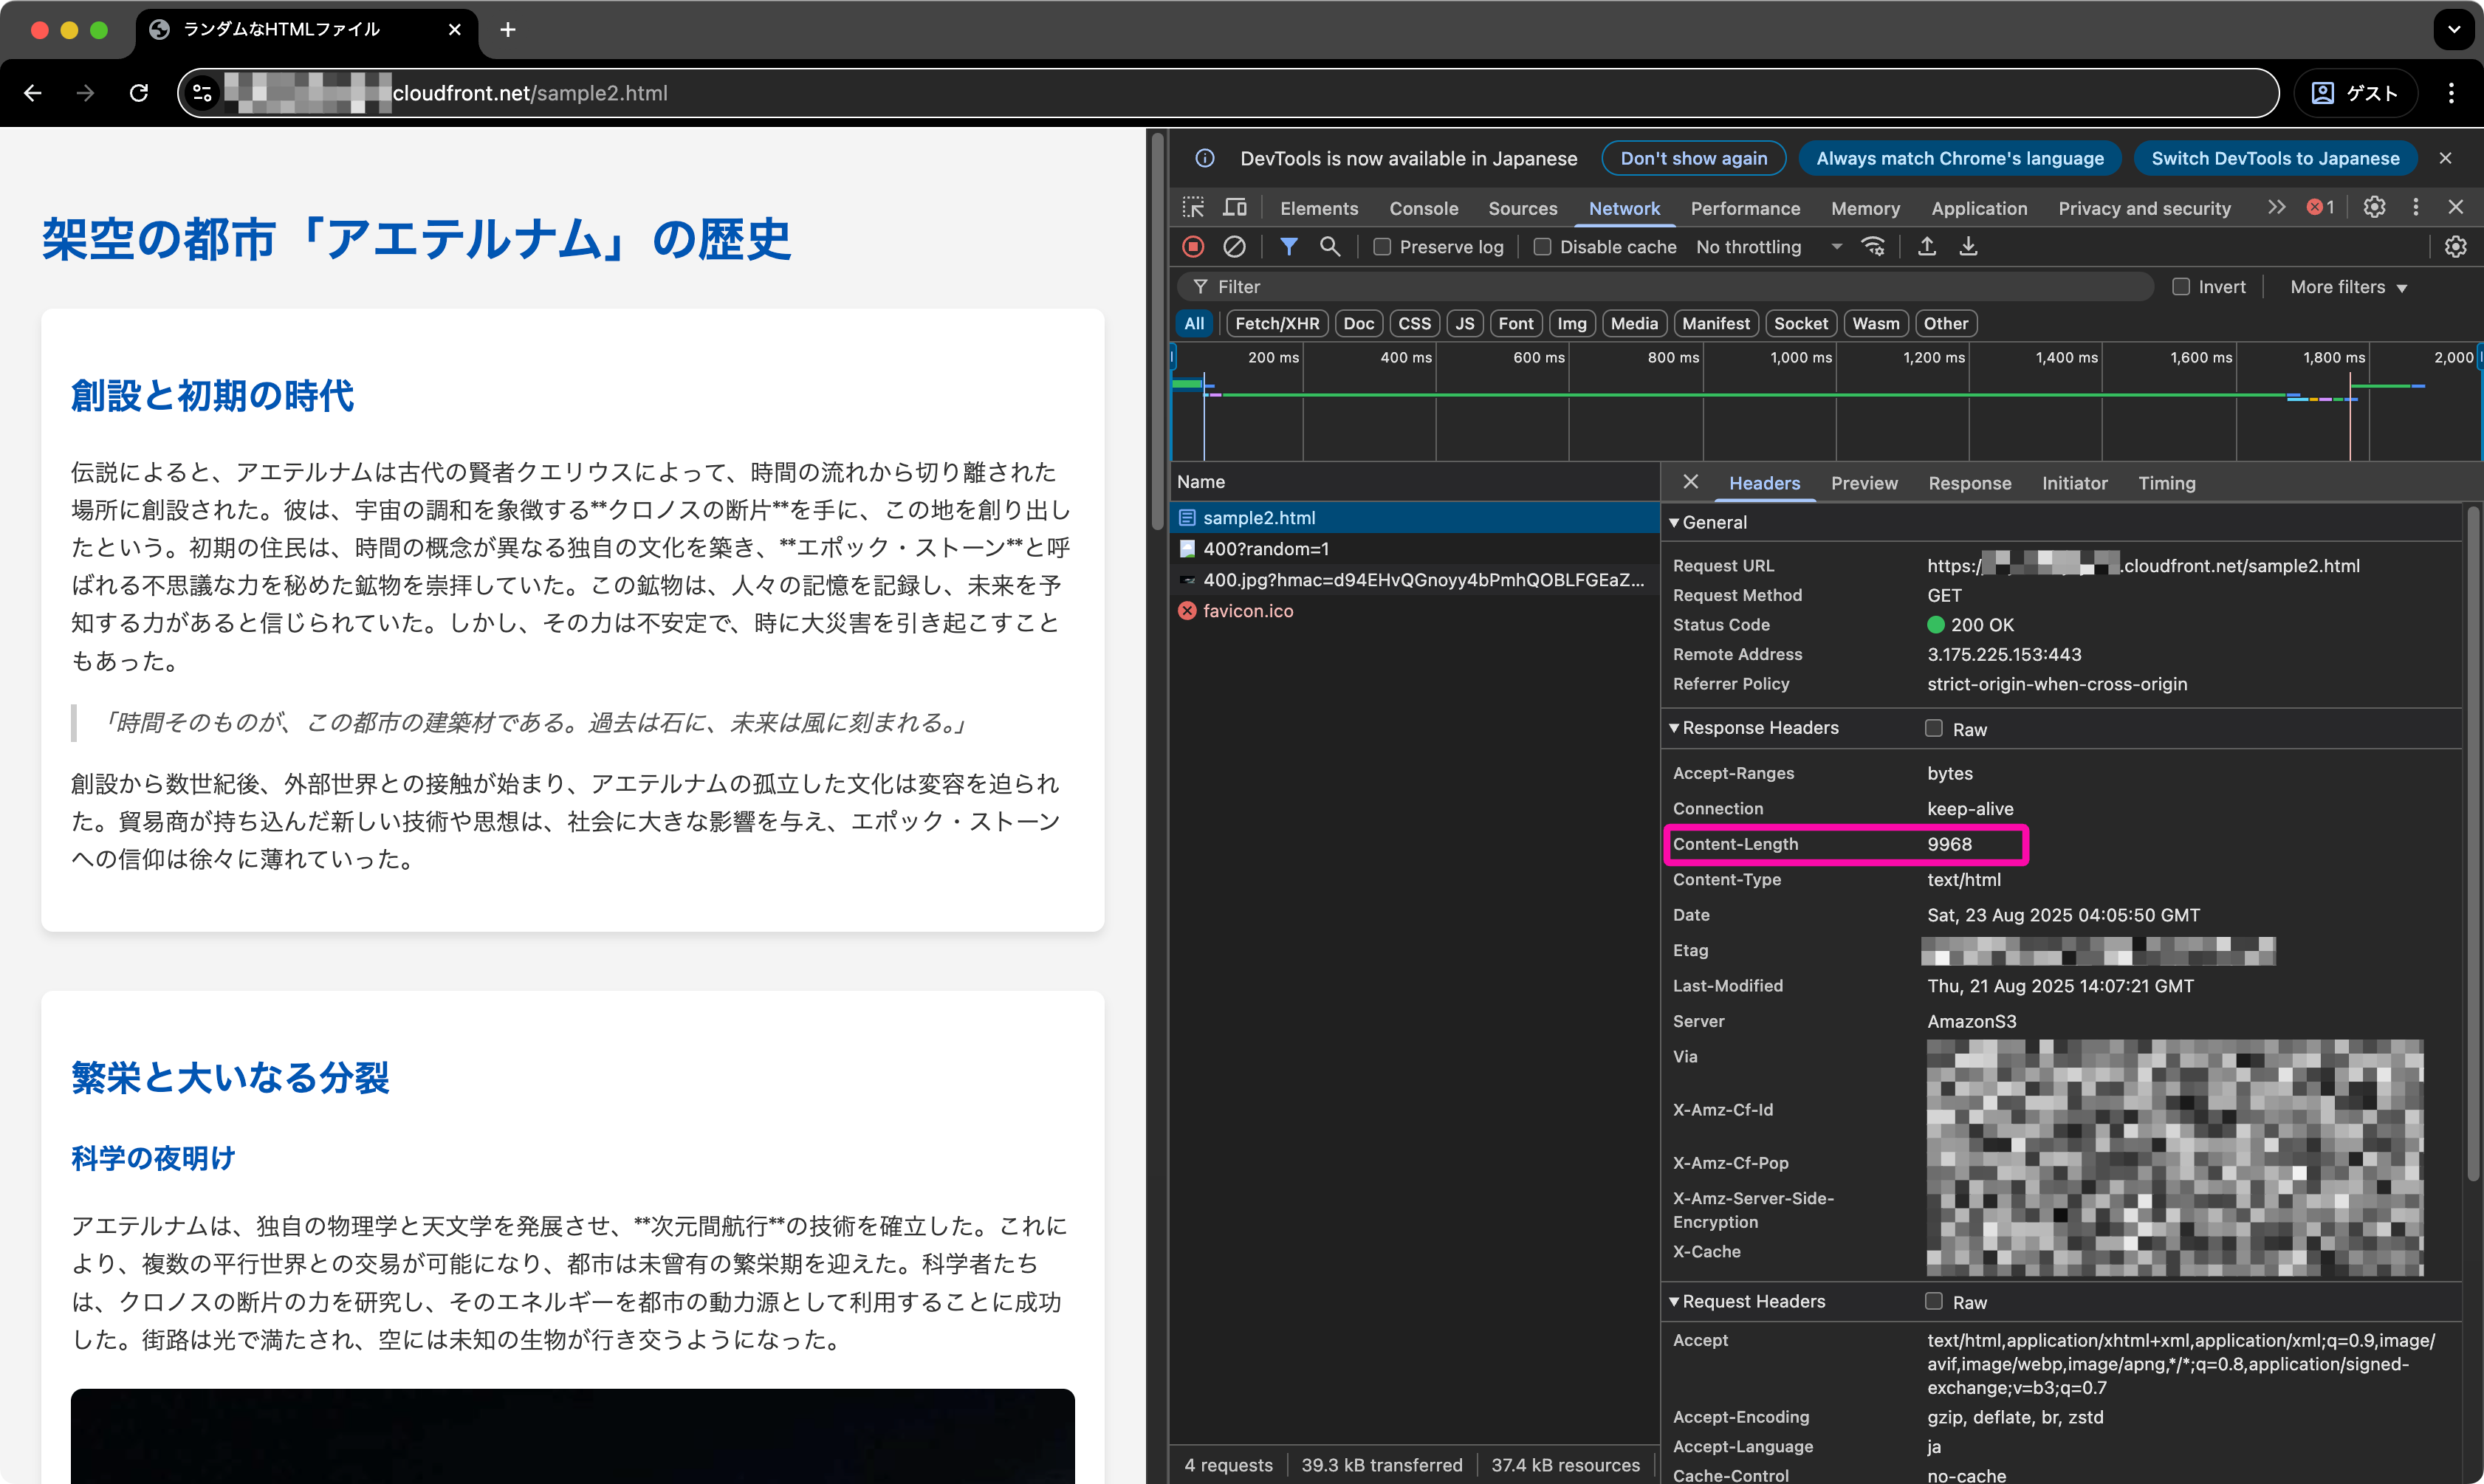Open Network panel settings gear
Viewport: 2484px width, 1484px height.
pos(2455,246)
